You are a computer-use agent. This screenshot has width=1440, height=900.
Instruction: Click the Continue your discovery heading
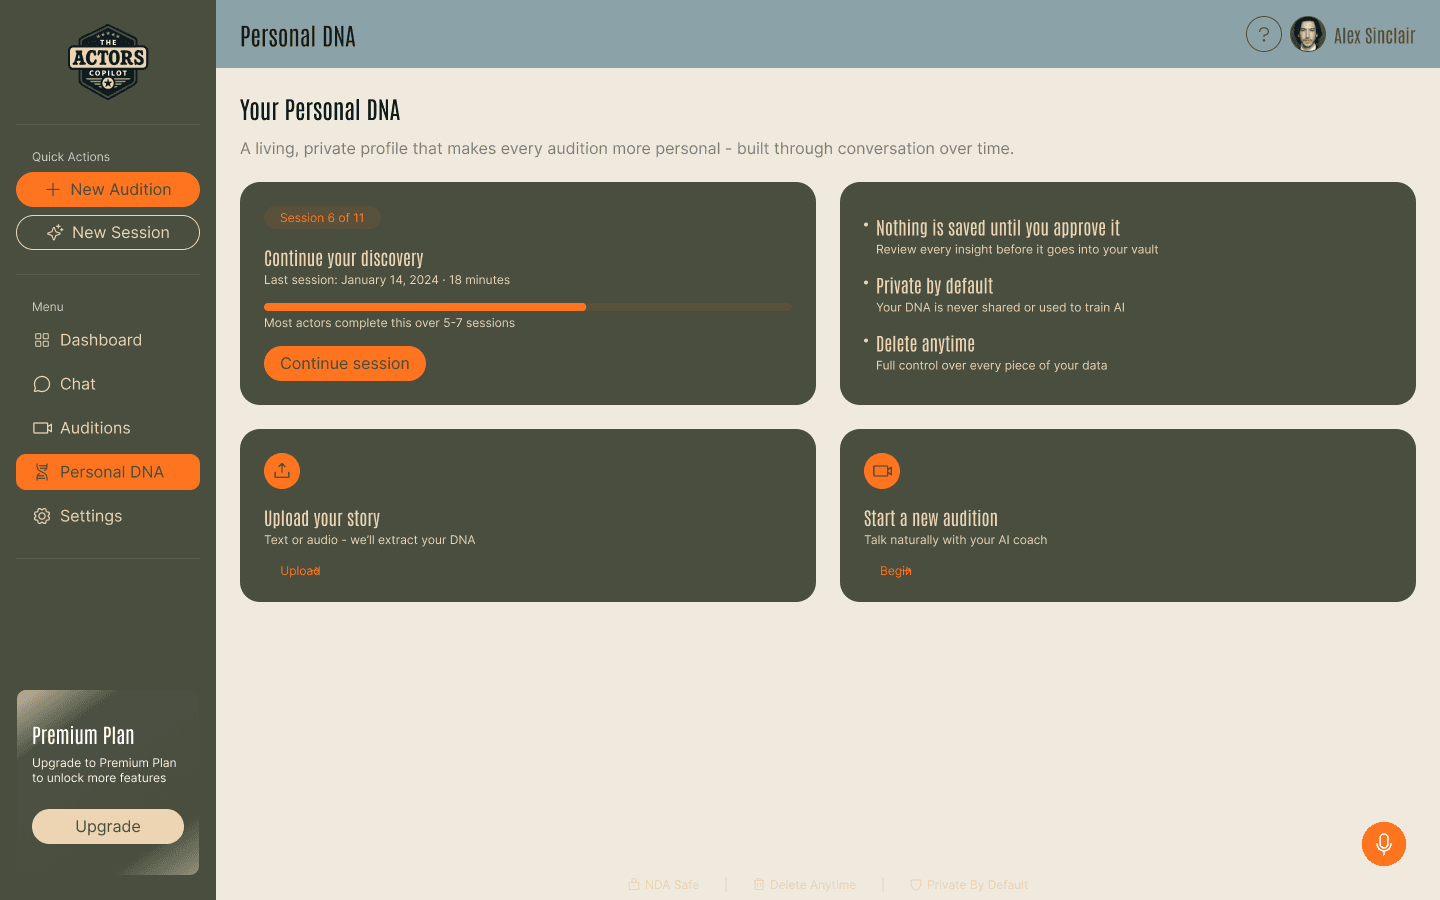[344, 259]
